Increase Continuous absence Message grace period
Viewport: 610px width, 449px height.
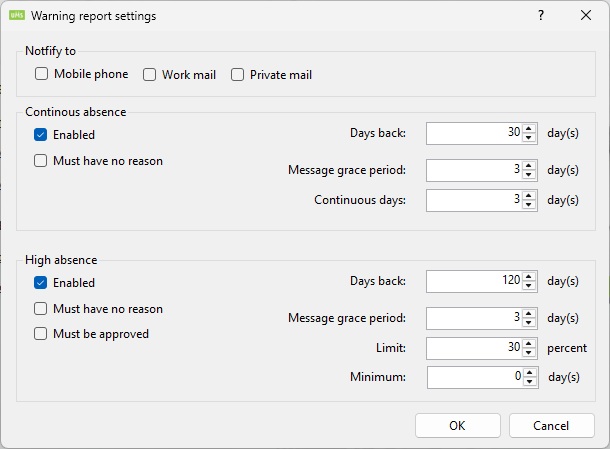click(530, 165)
